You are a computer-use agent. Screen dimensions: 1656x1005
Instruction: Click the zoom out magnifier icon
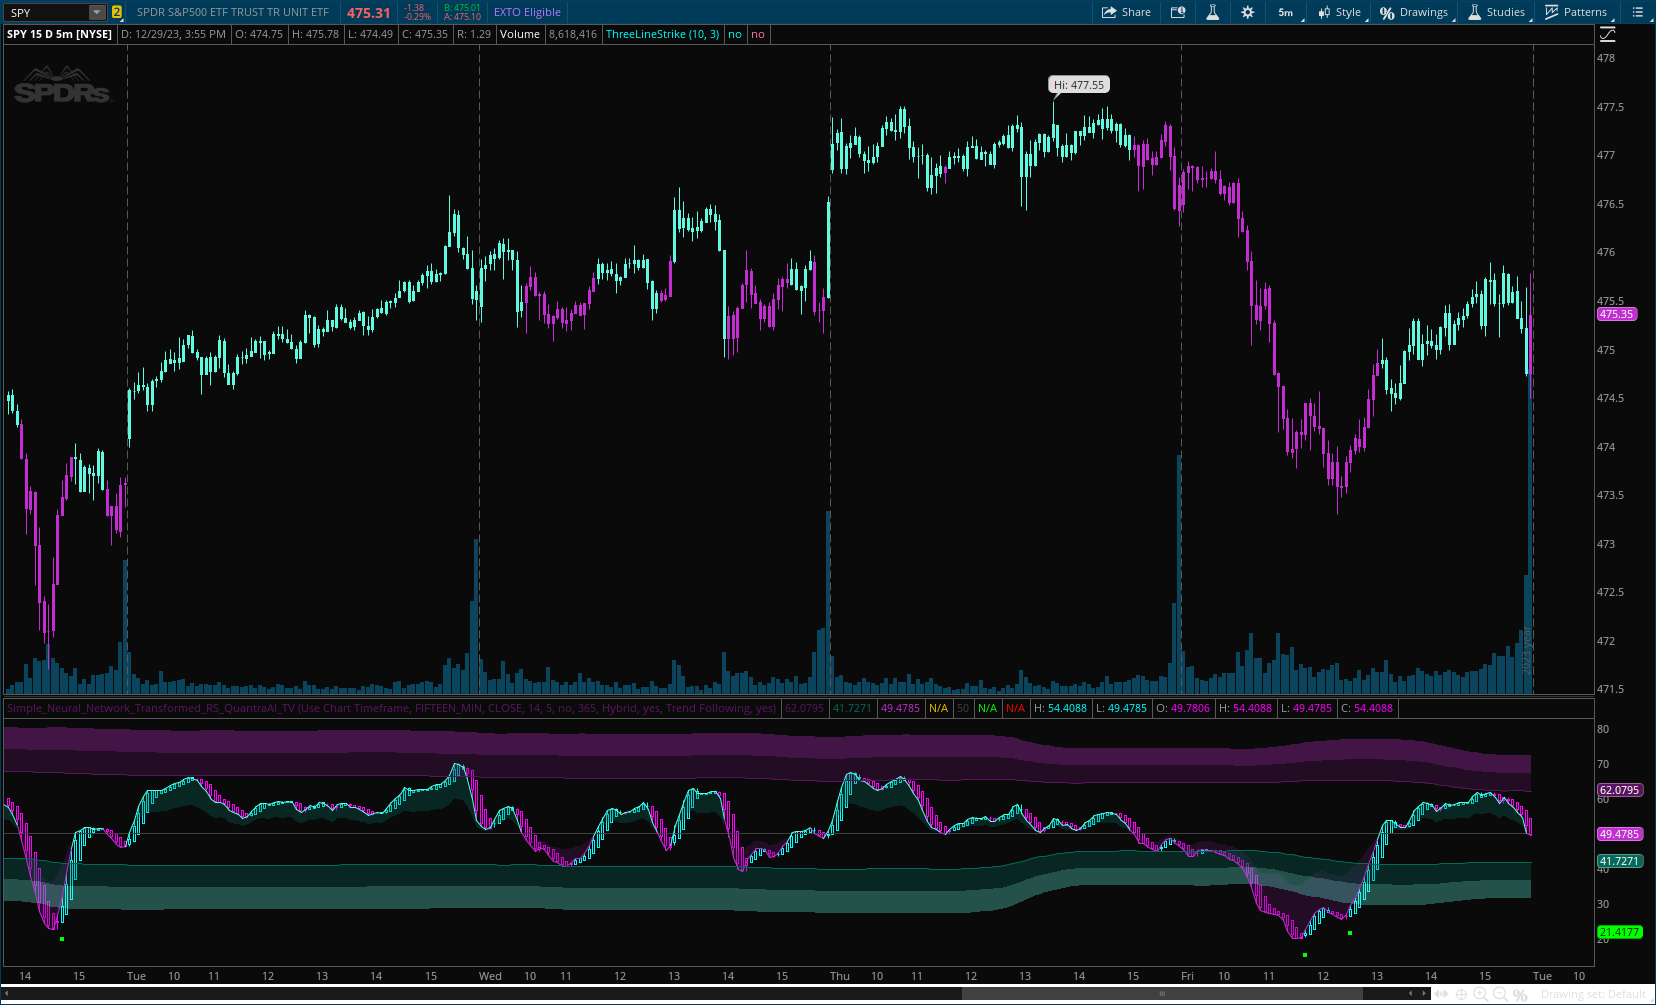point(1500,994)
